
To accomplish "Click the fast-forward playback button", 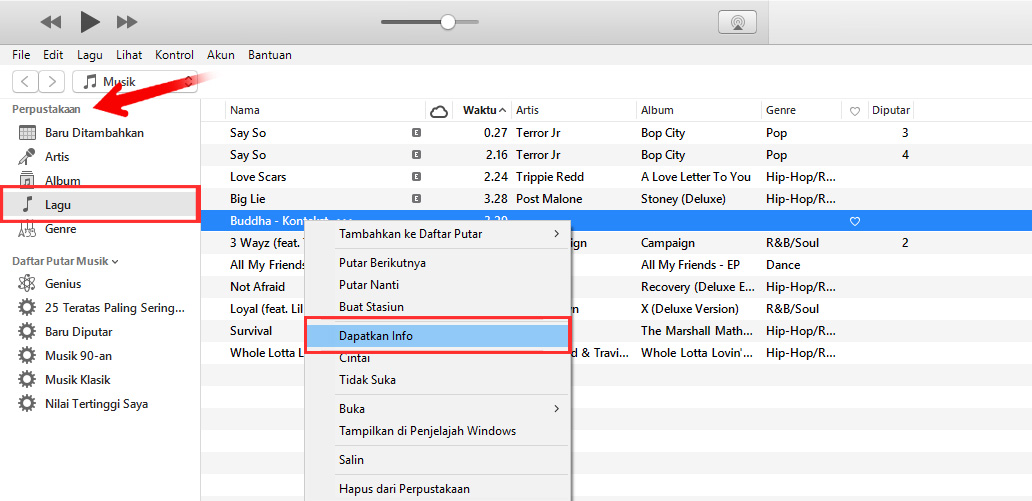I will pyautogui.click(x=126, y=22).
